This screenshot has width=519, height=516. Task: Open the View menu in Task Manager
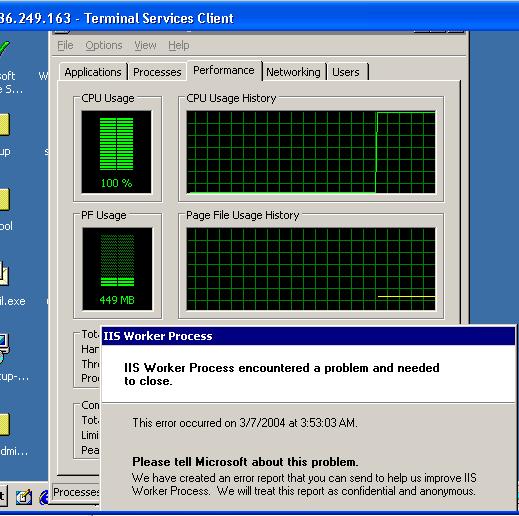coord(145,45)
